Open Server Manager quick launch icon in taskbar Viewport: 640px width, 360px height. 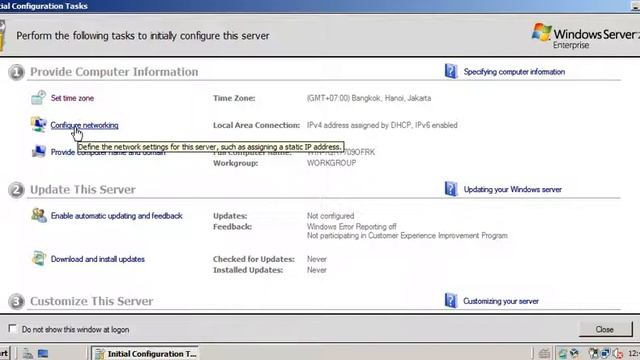pyautogui.click(x=28, y=353)
